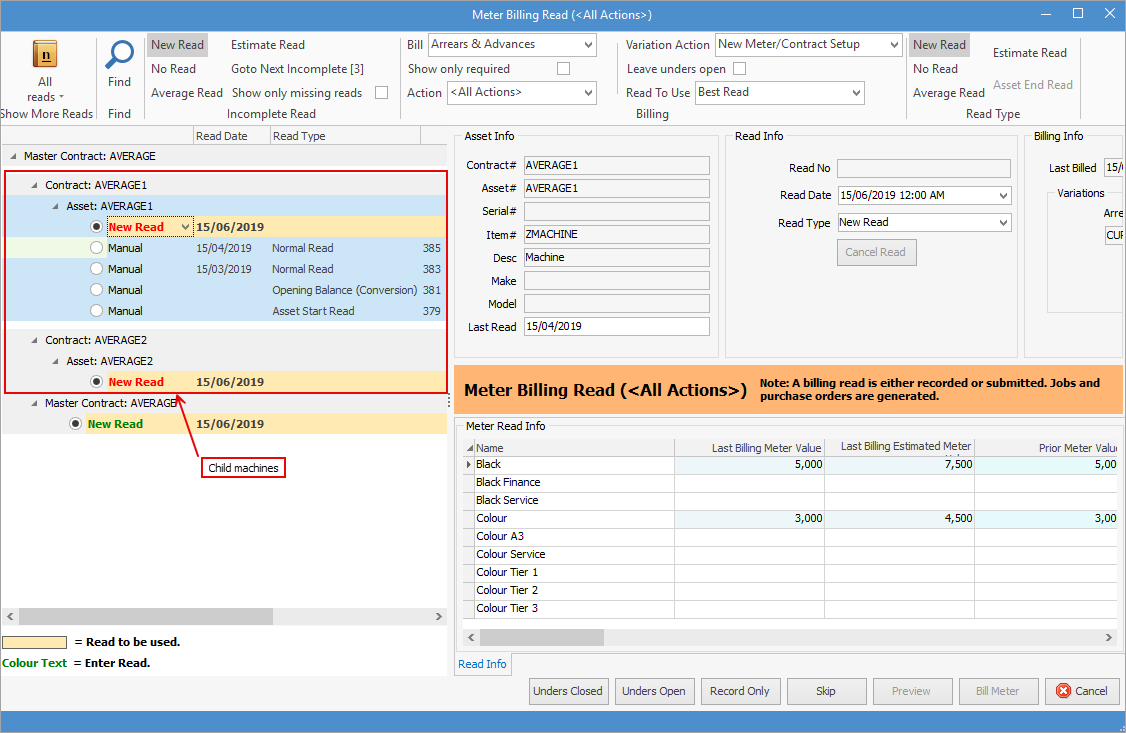Viewport: 1126px width, 733px height.
Task: Select Estimate Read in Incomplete Read group
Action: coord(268,45)
